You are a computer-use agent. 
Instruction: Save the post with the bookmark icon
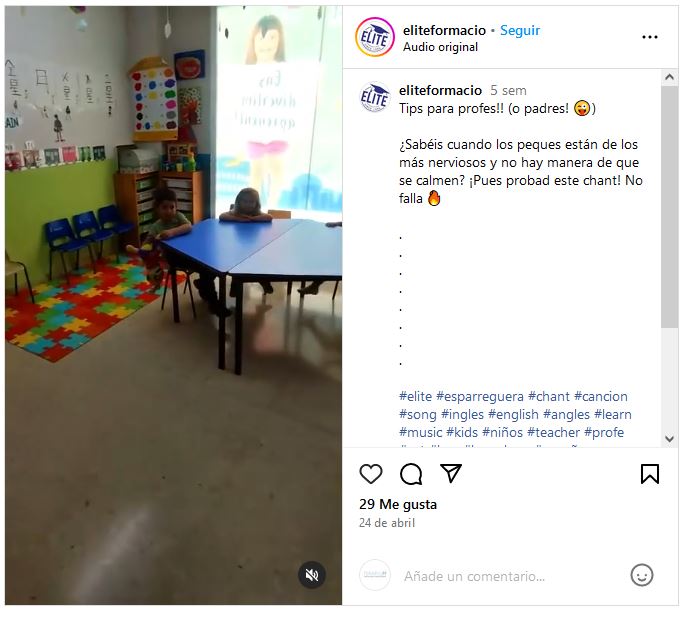click(650, 474)
